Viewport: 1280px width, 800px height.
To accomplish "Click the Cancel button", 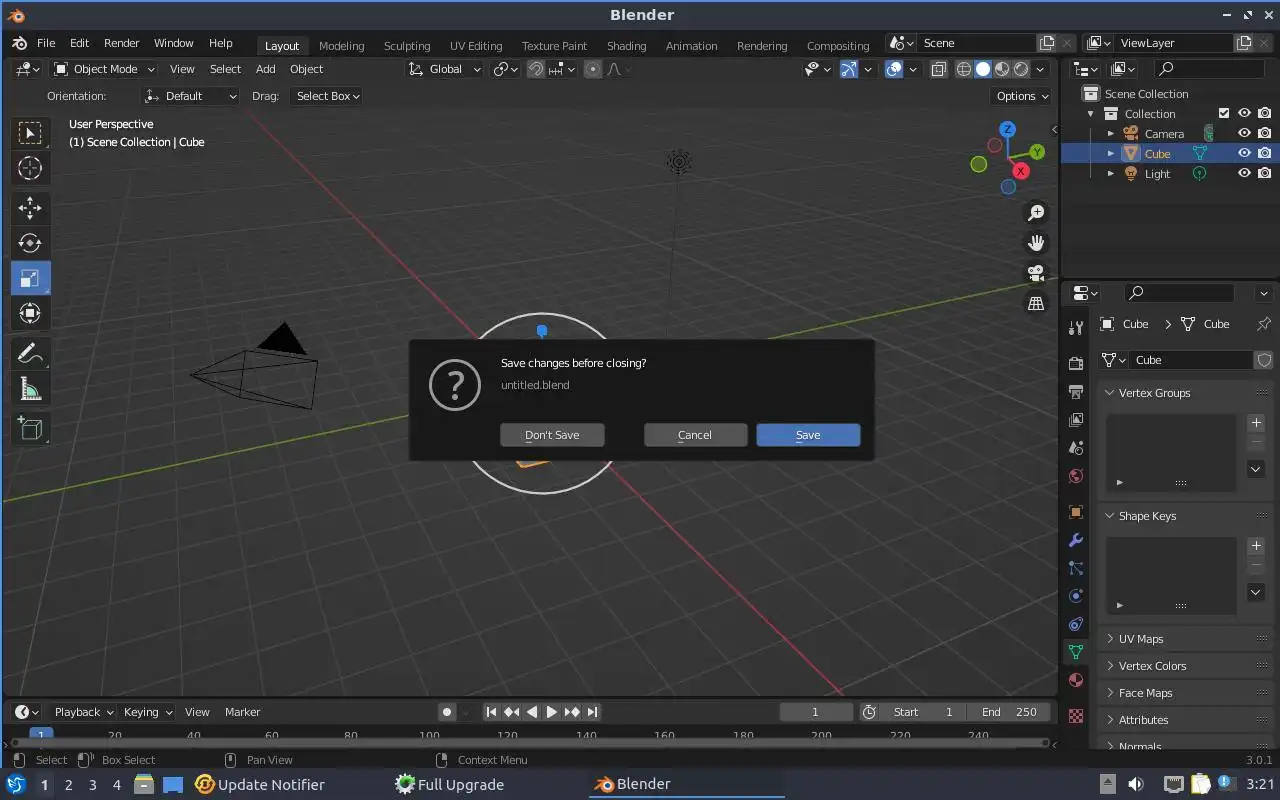I will pyautogui.click(x=695, y=435).
